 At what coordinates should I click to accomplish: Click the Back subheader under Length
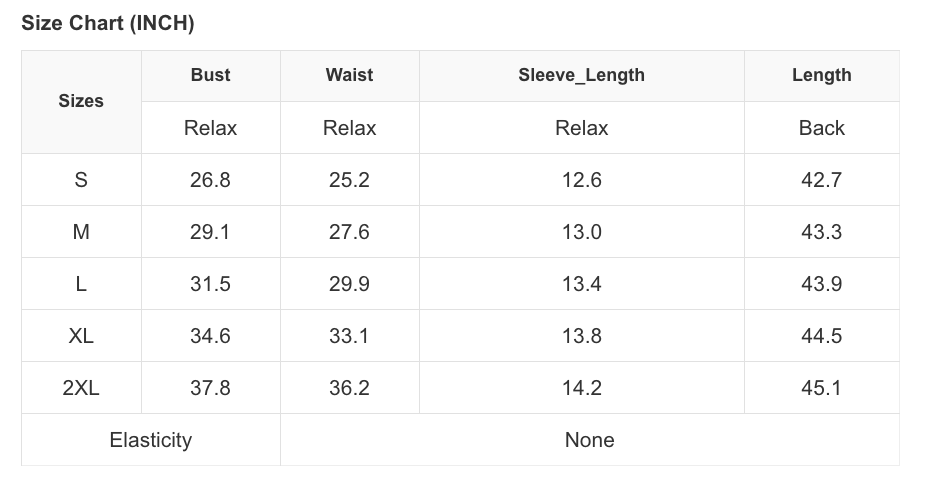tap(821, 128)
